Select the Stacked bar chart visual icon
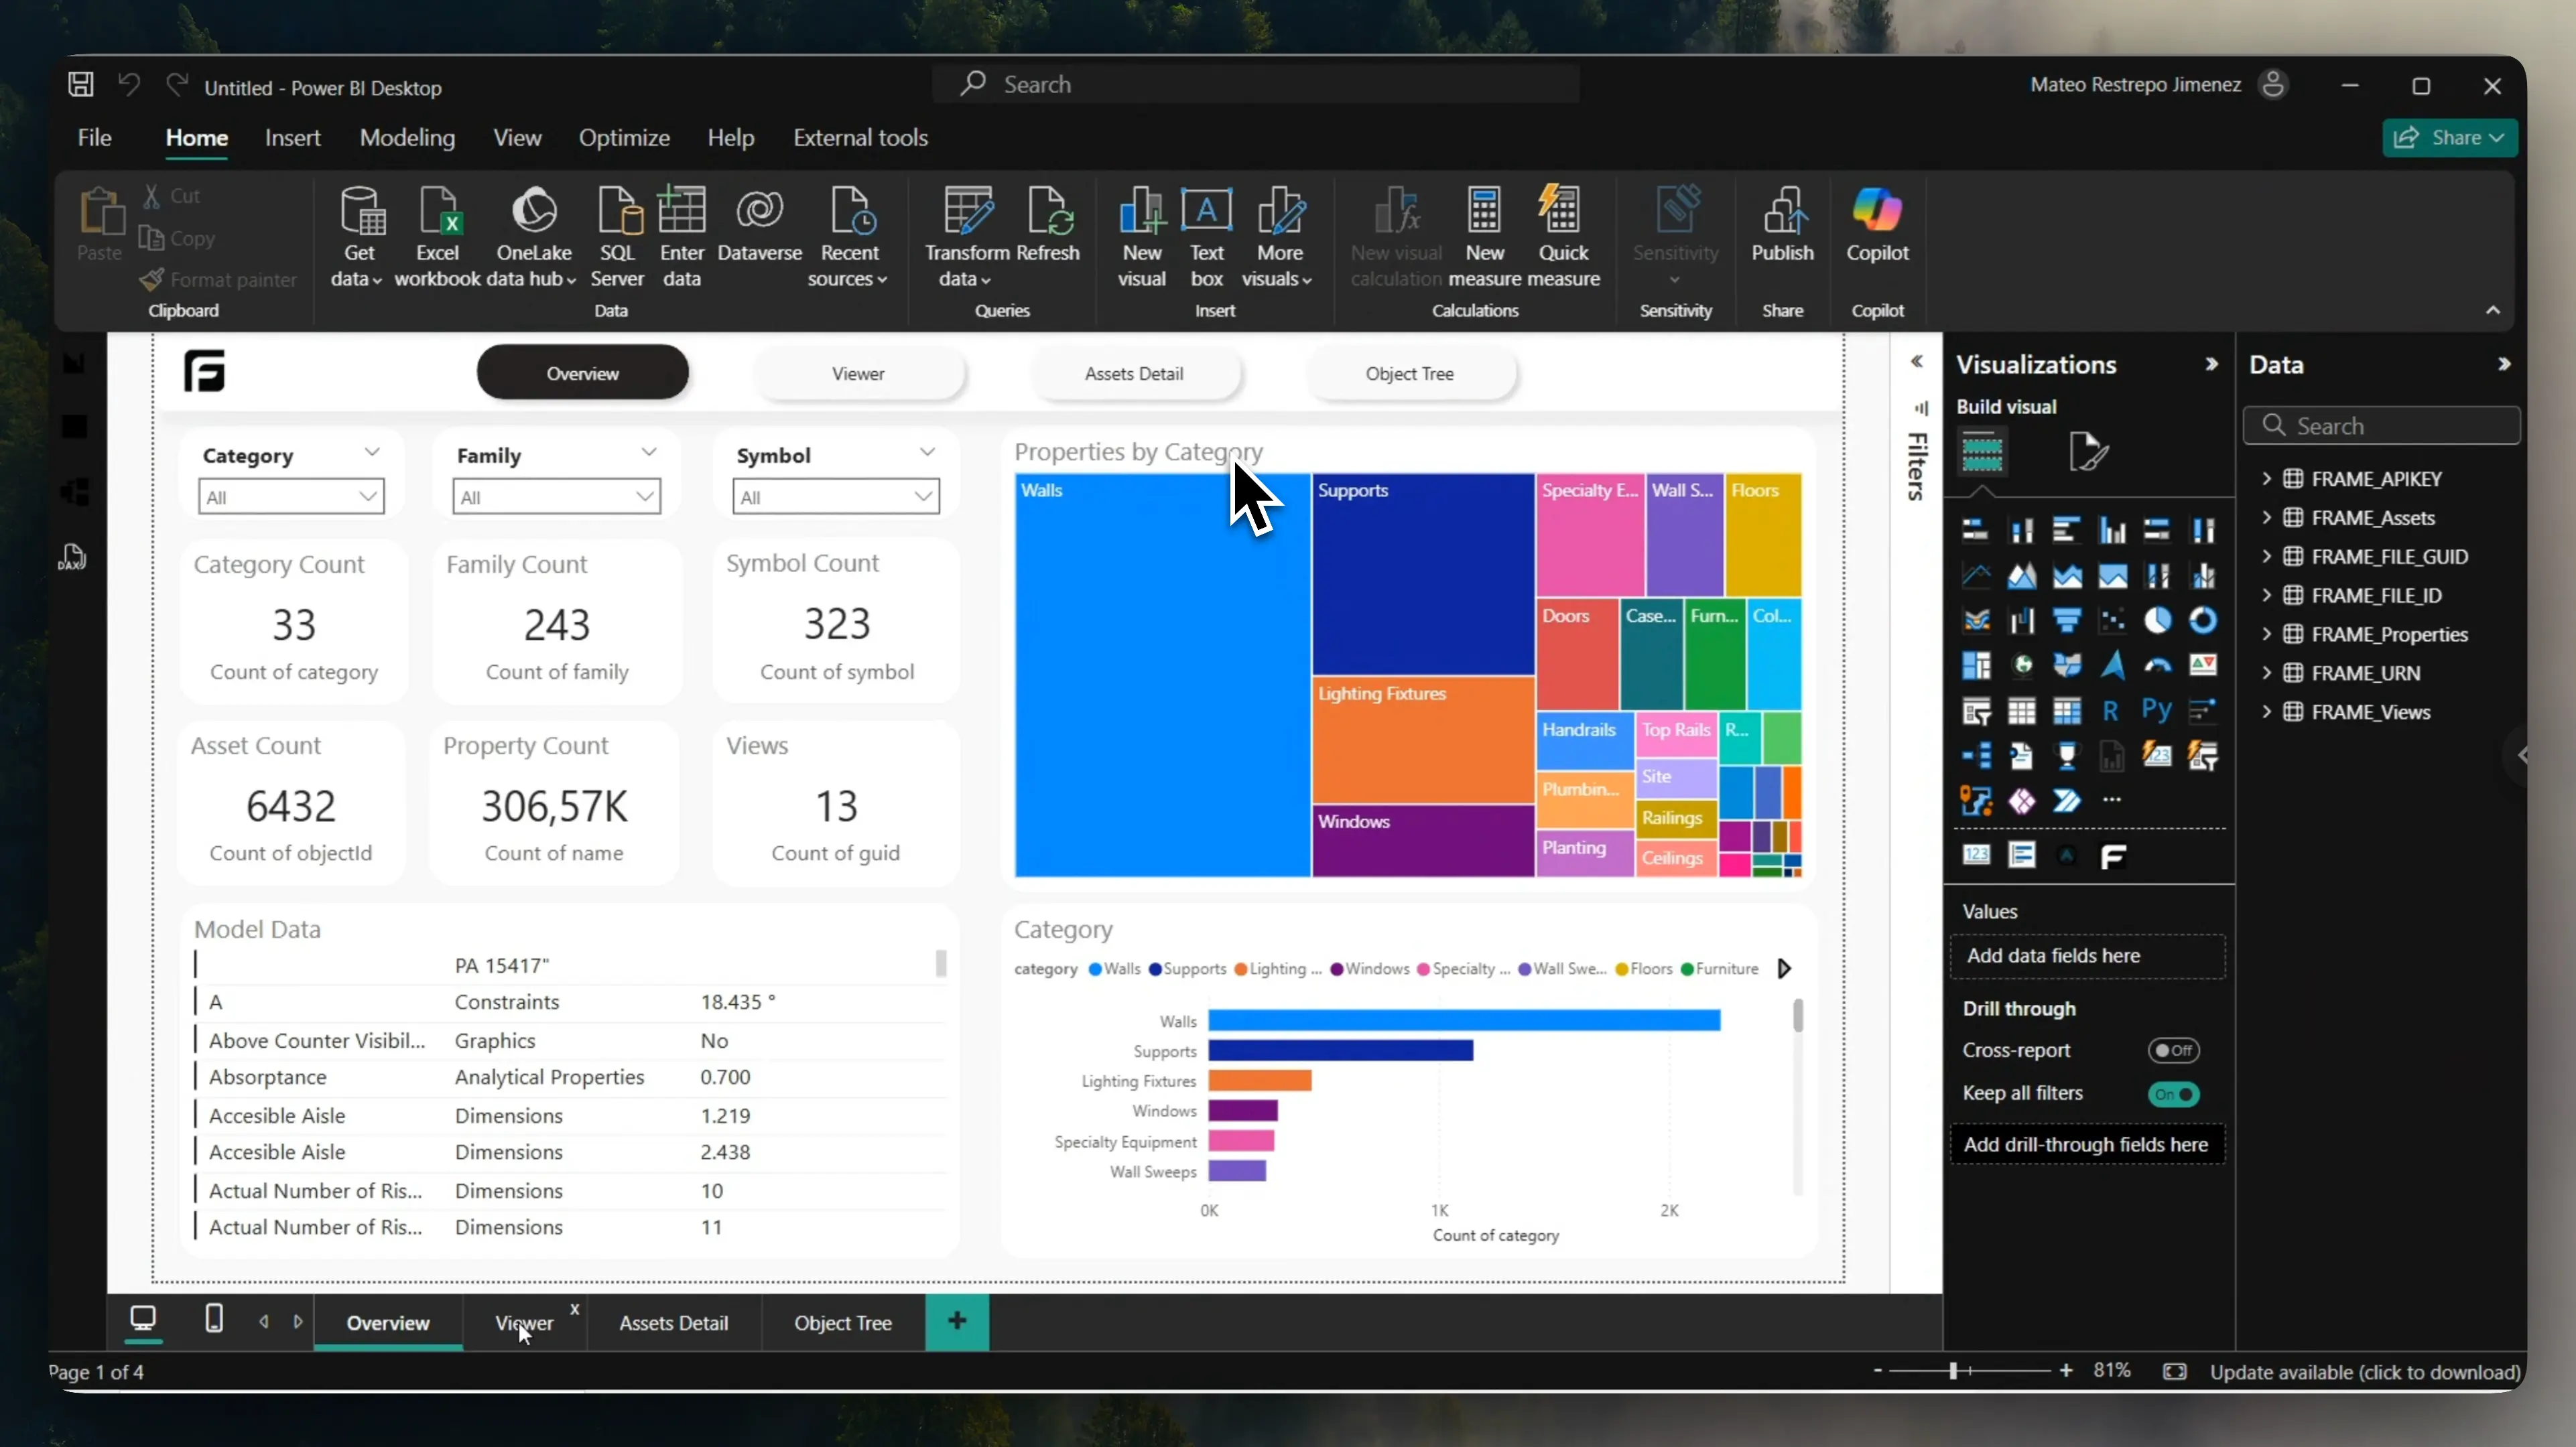Image resolution: width=2576 pixels, height=1447 pixels. point(1977,532)
